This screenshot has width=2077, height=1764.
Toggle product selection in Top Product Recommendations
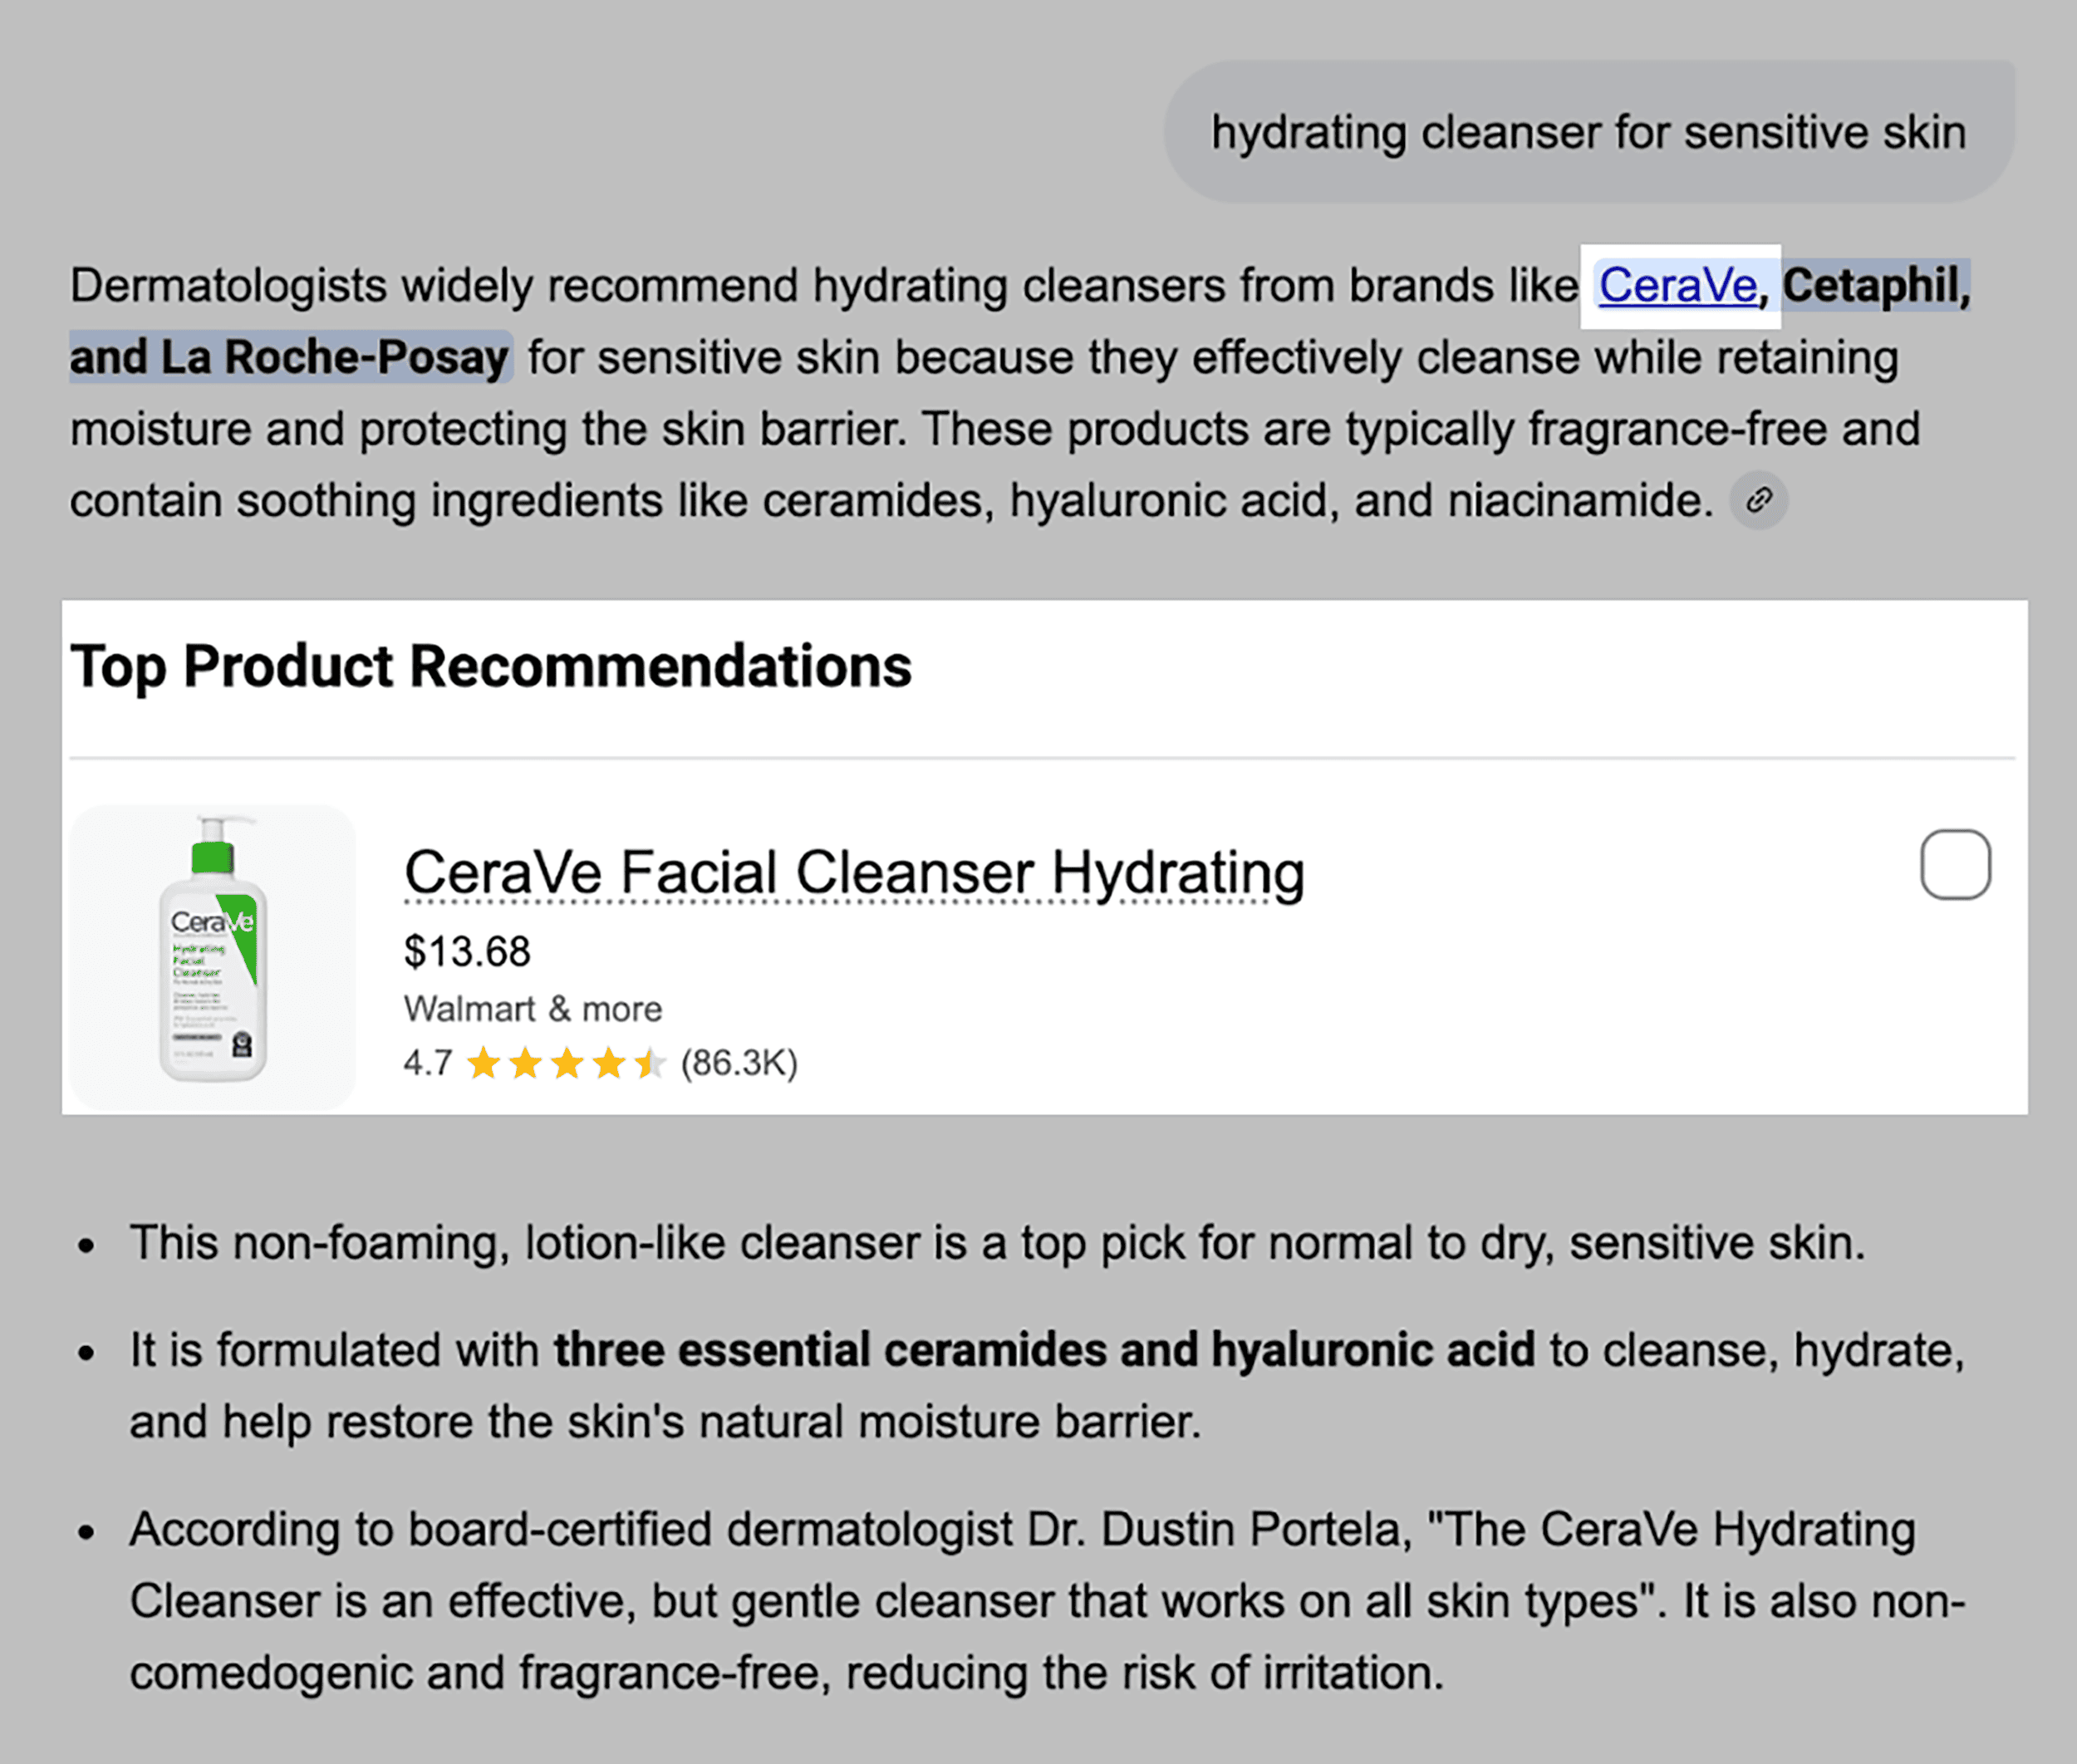tap(1955, 865)
